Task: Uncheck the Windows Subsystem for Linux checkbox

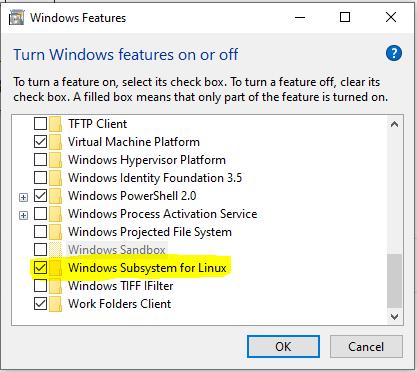Action: [40, 268]
